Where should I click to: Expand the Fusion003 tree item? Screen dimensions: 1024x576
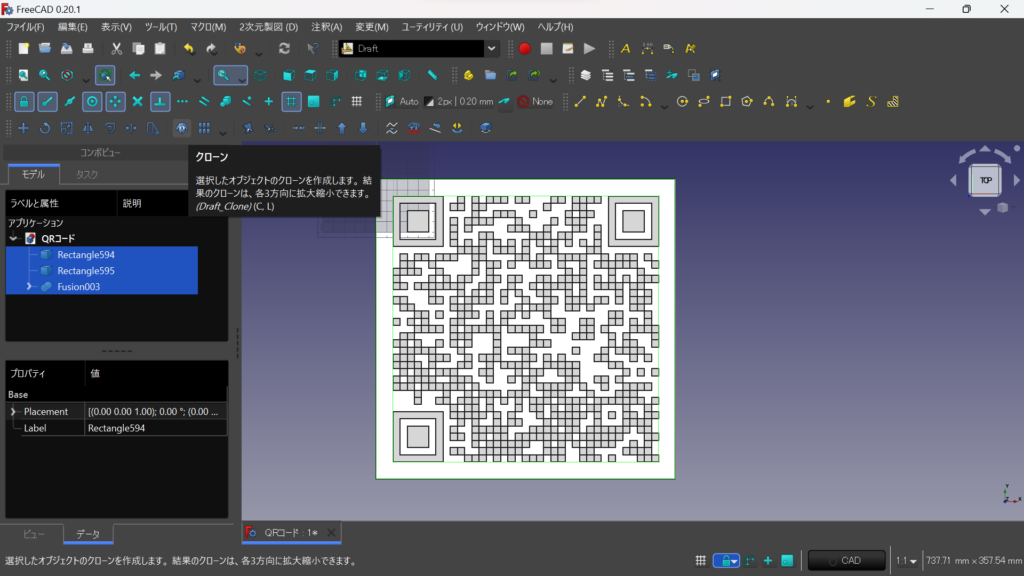tap(29, 287)
